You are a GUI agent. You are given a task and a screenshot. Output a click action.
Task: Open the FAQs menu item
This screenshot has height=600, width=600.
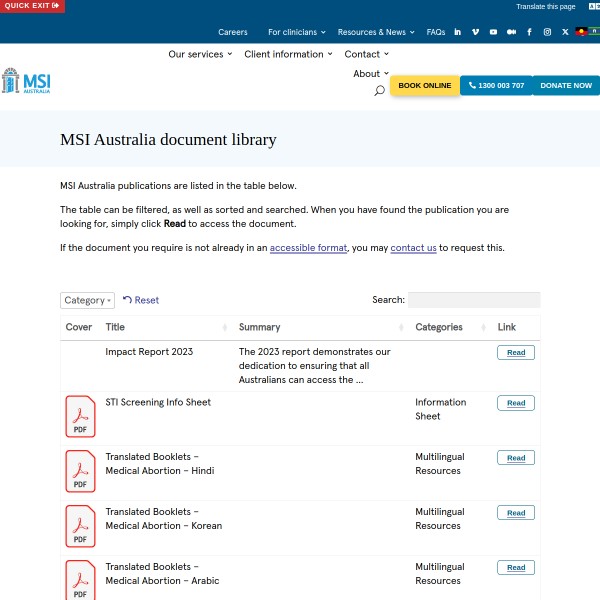tap(436, 32)
